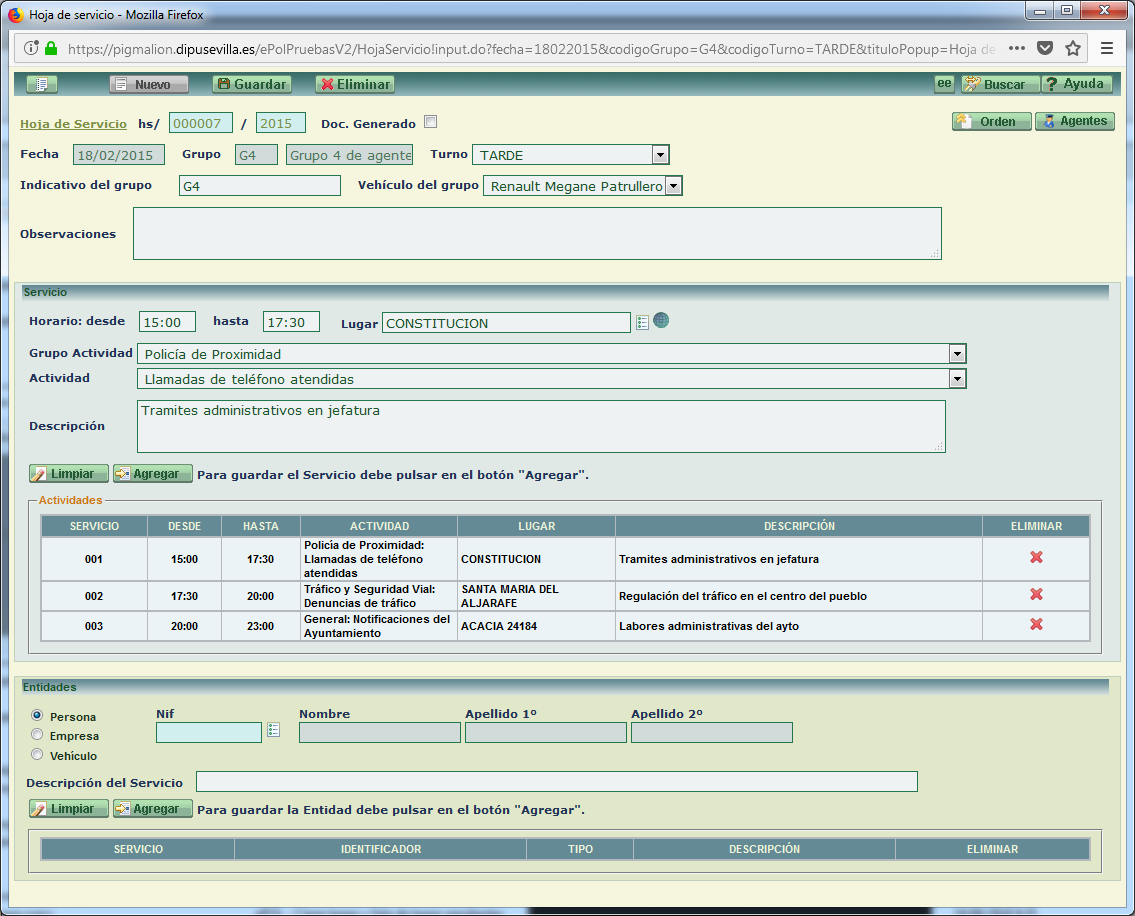This screenshot has width=1135, height=916.
Task: Delete service 001 with red X icon
Action: pos(1036,557)
